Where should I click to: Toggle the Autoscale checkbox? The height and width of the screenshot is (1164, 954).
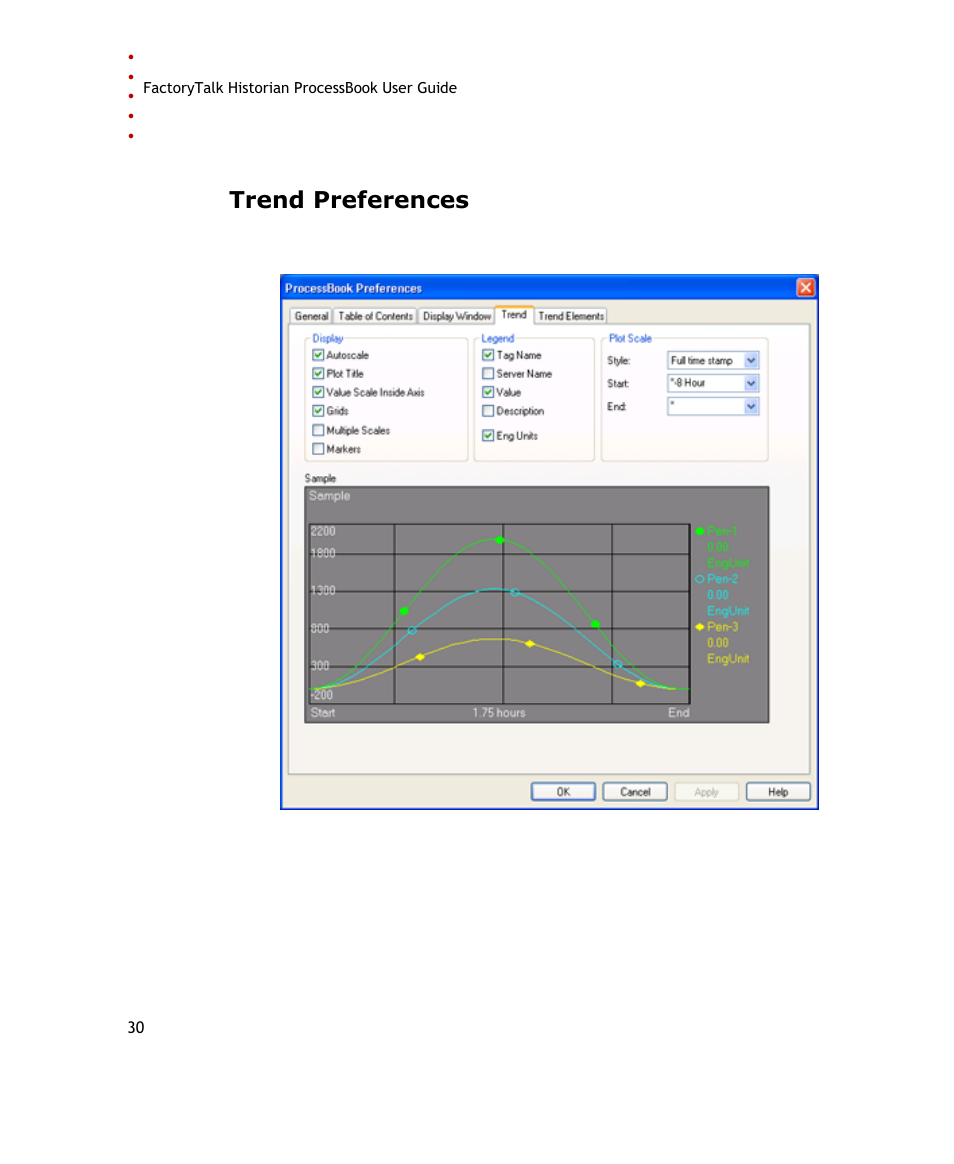318,355
